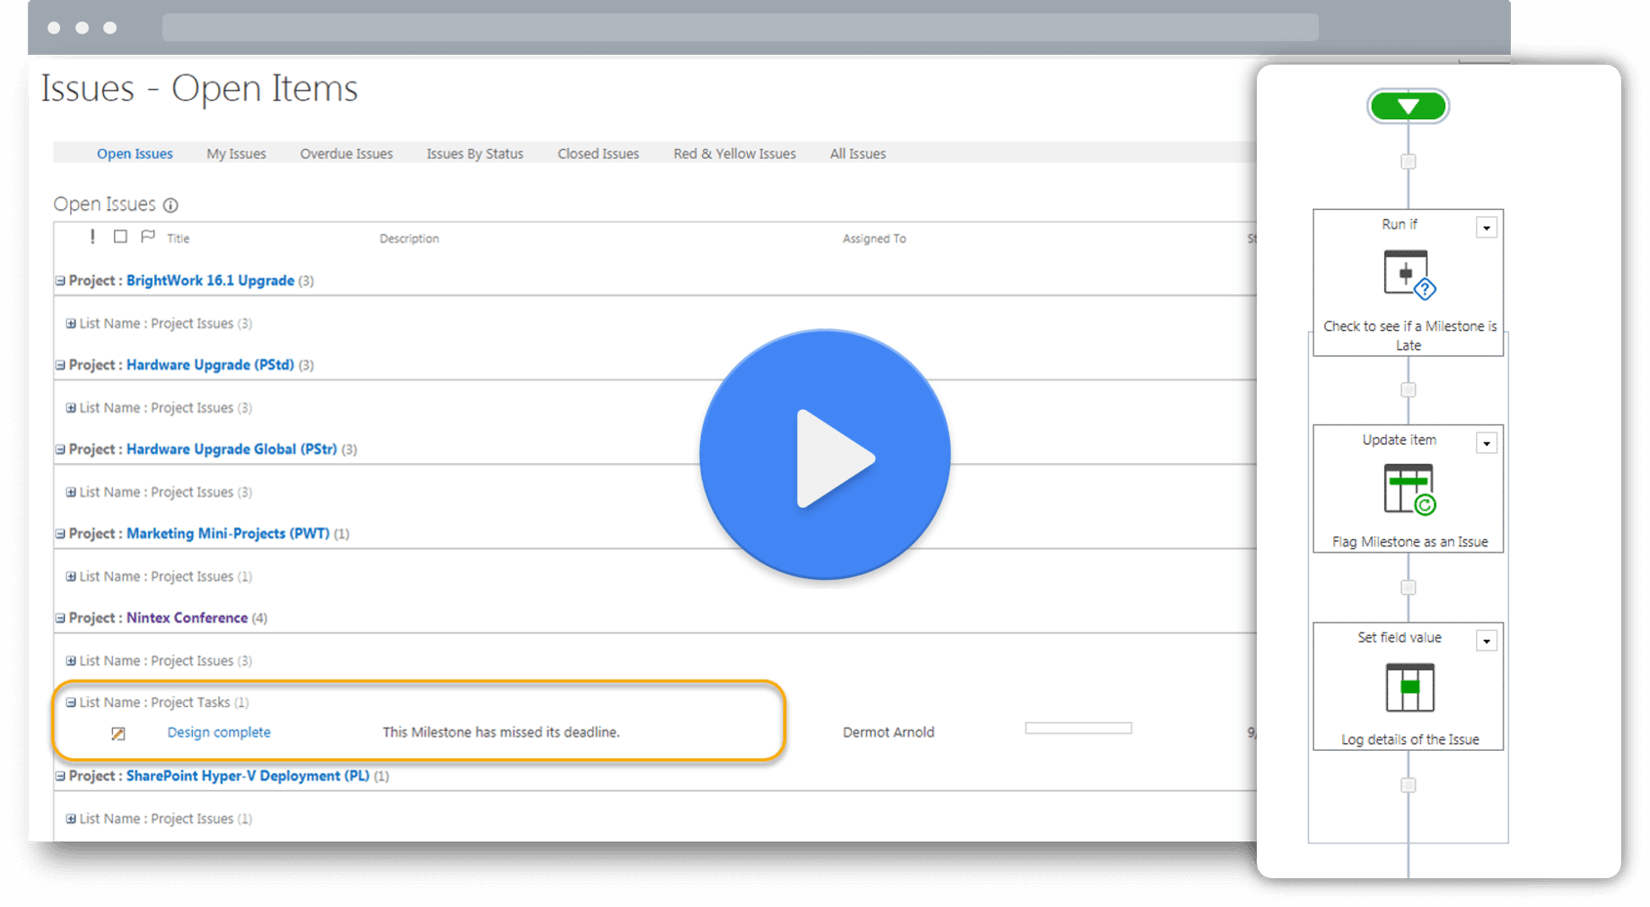The width and height of the screenshot is (1650, 907).
Task: Collapse the Project Tasks list group
Action: click(71, 703)
